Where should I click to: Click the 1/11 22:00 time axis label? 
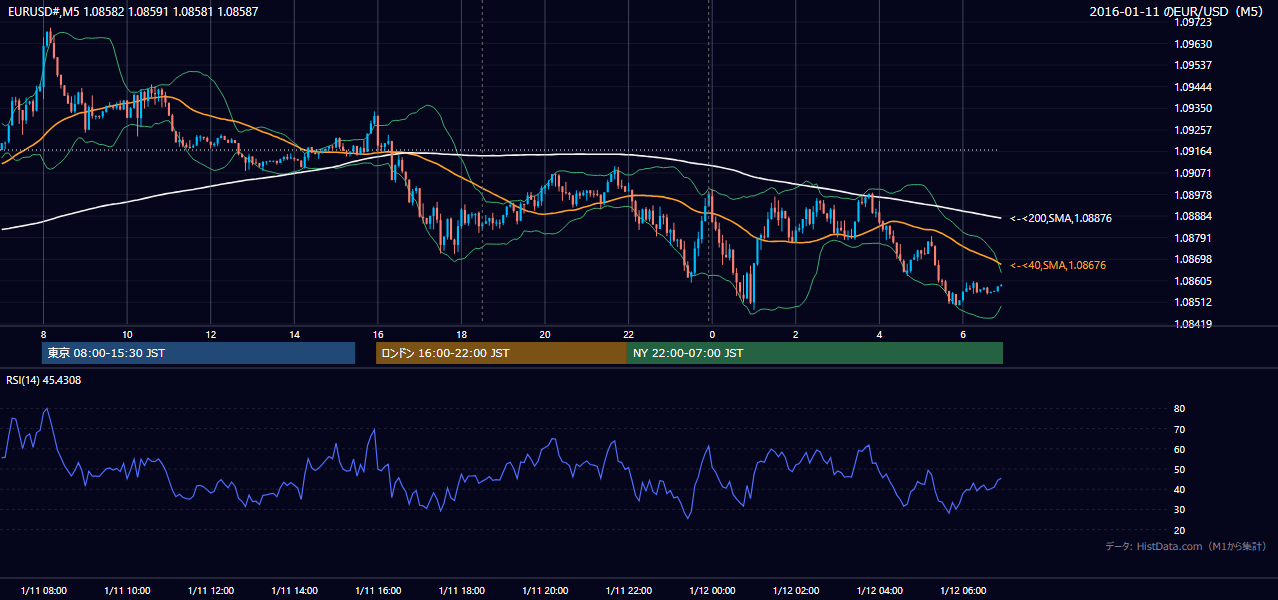pyautogui.click(x=628, y=590)
